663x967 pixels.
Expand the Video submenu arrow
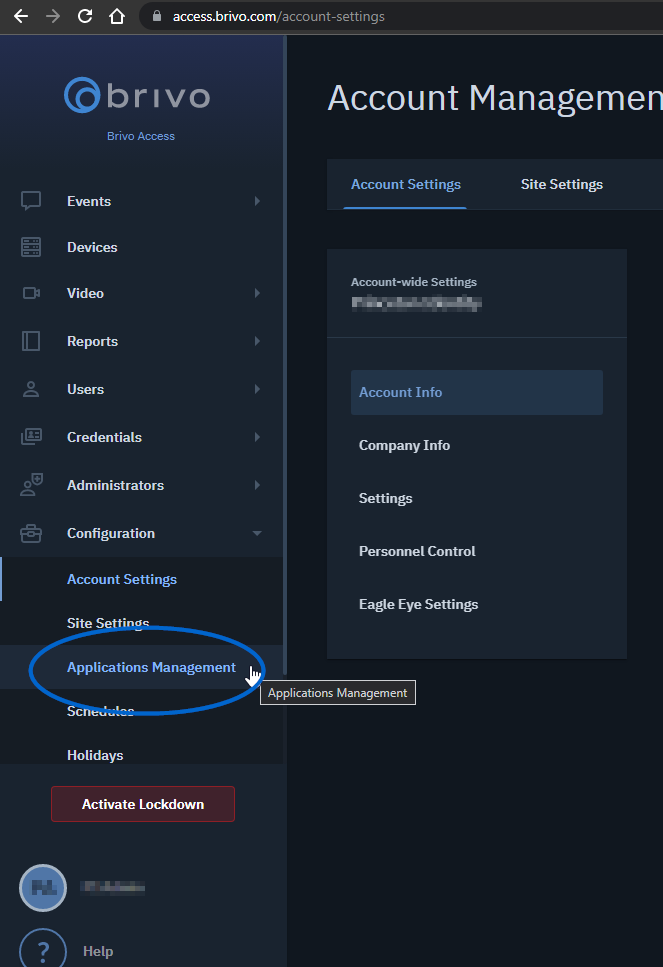(257, 293)
